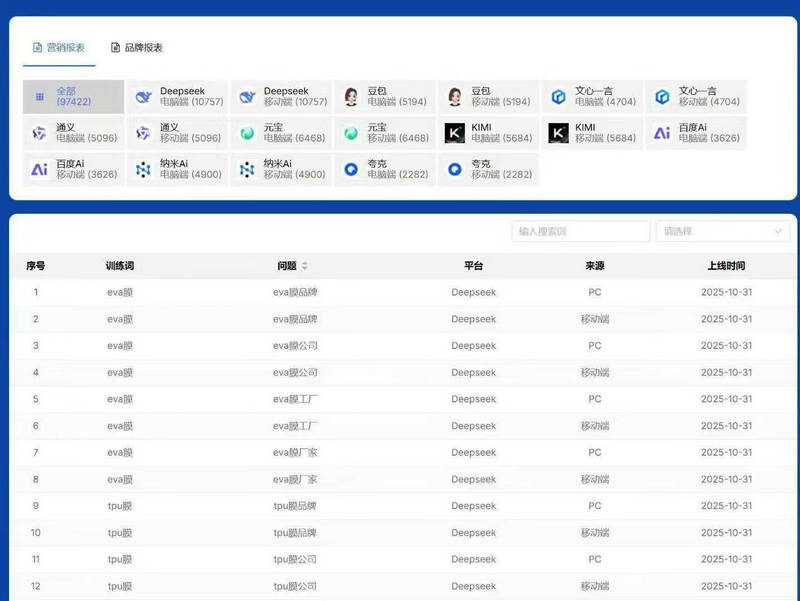Click the 上线时间 column header
Image resolution: width=800 pixels, height=601 pixels.
pos(726,266)
